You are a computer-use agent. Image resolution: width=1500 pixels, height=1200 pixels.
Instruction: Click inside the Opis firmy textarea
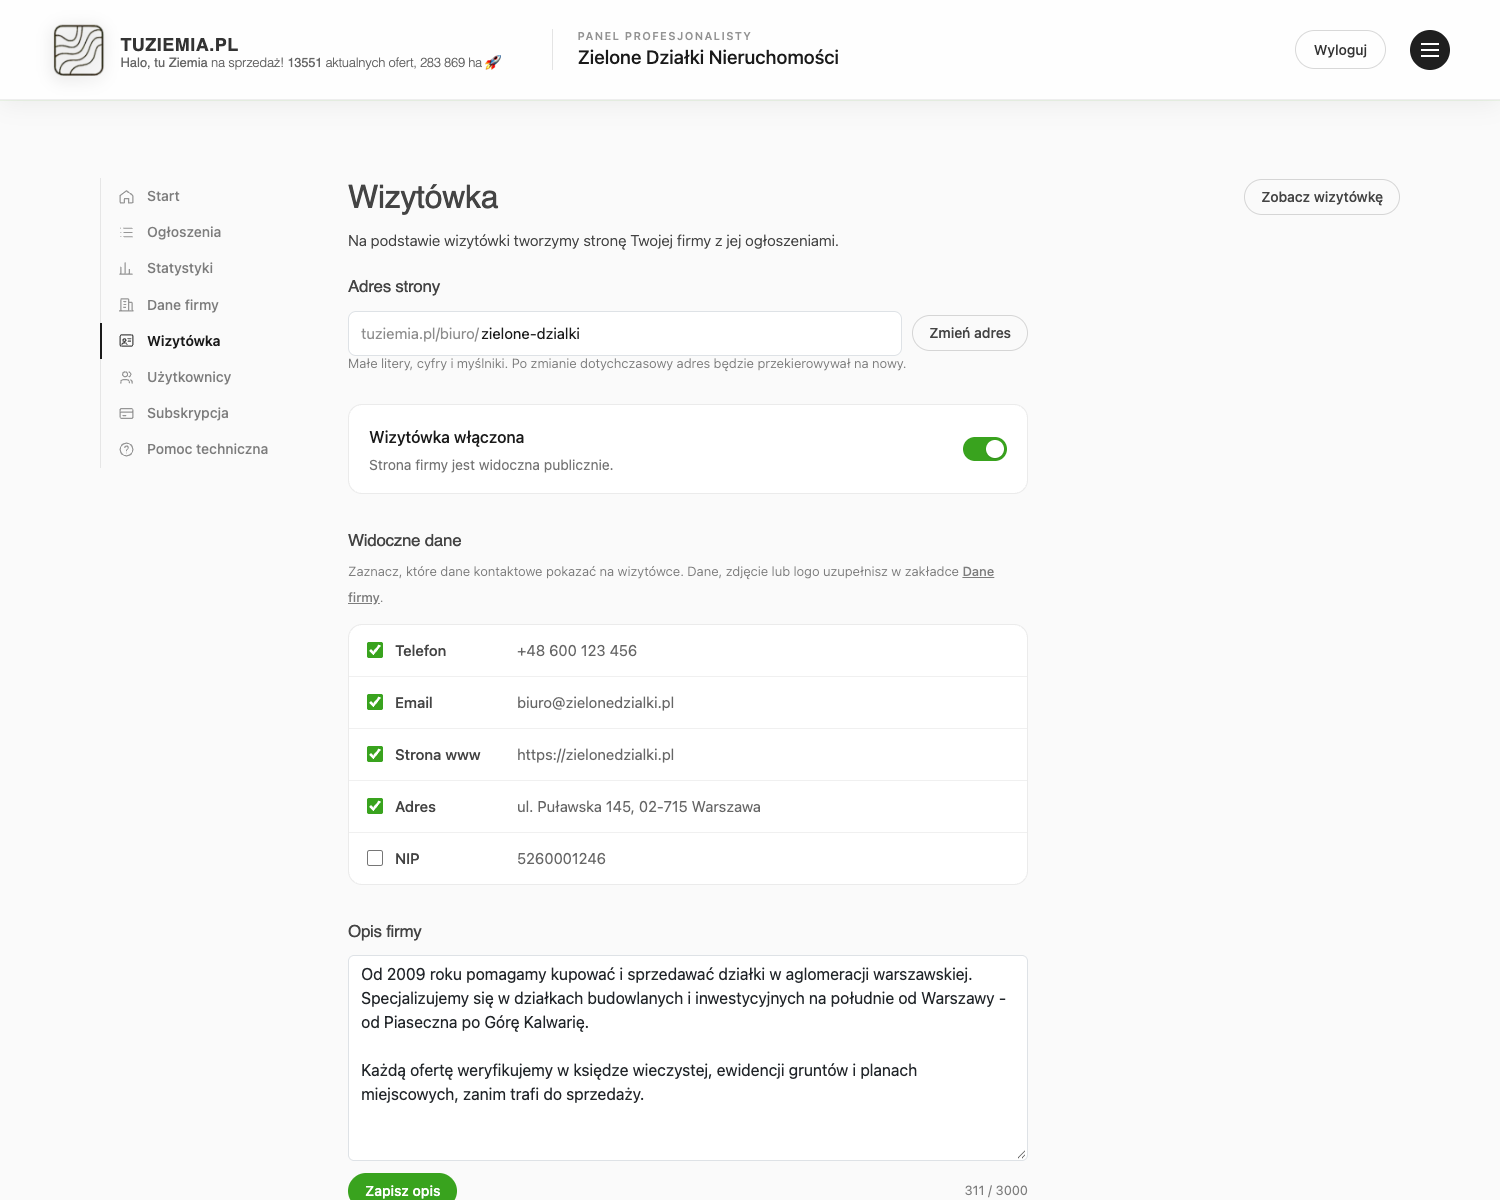tap(688, 1058)
